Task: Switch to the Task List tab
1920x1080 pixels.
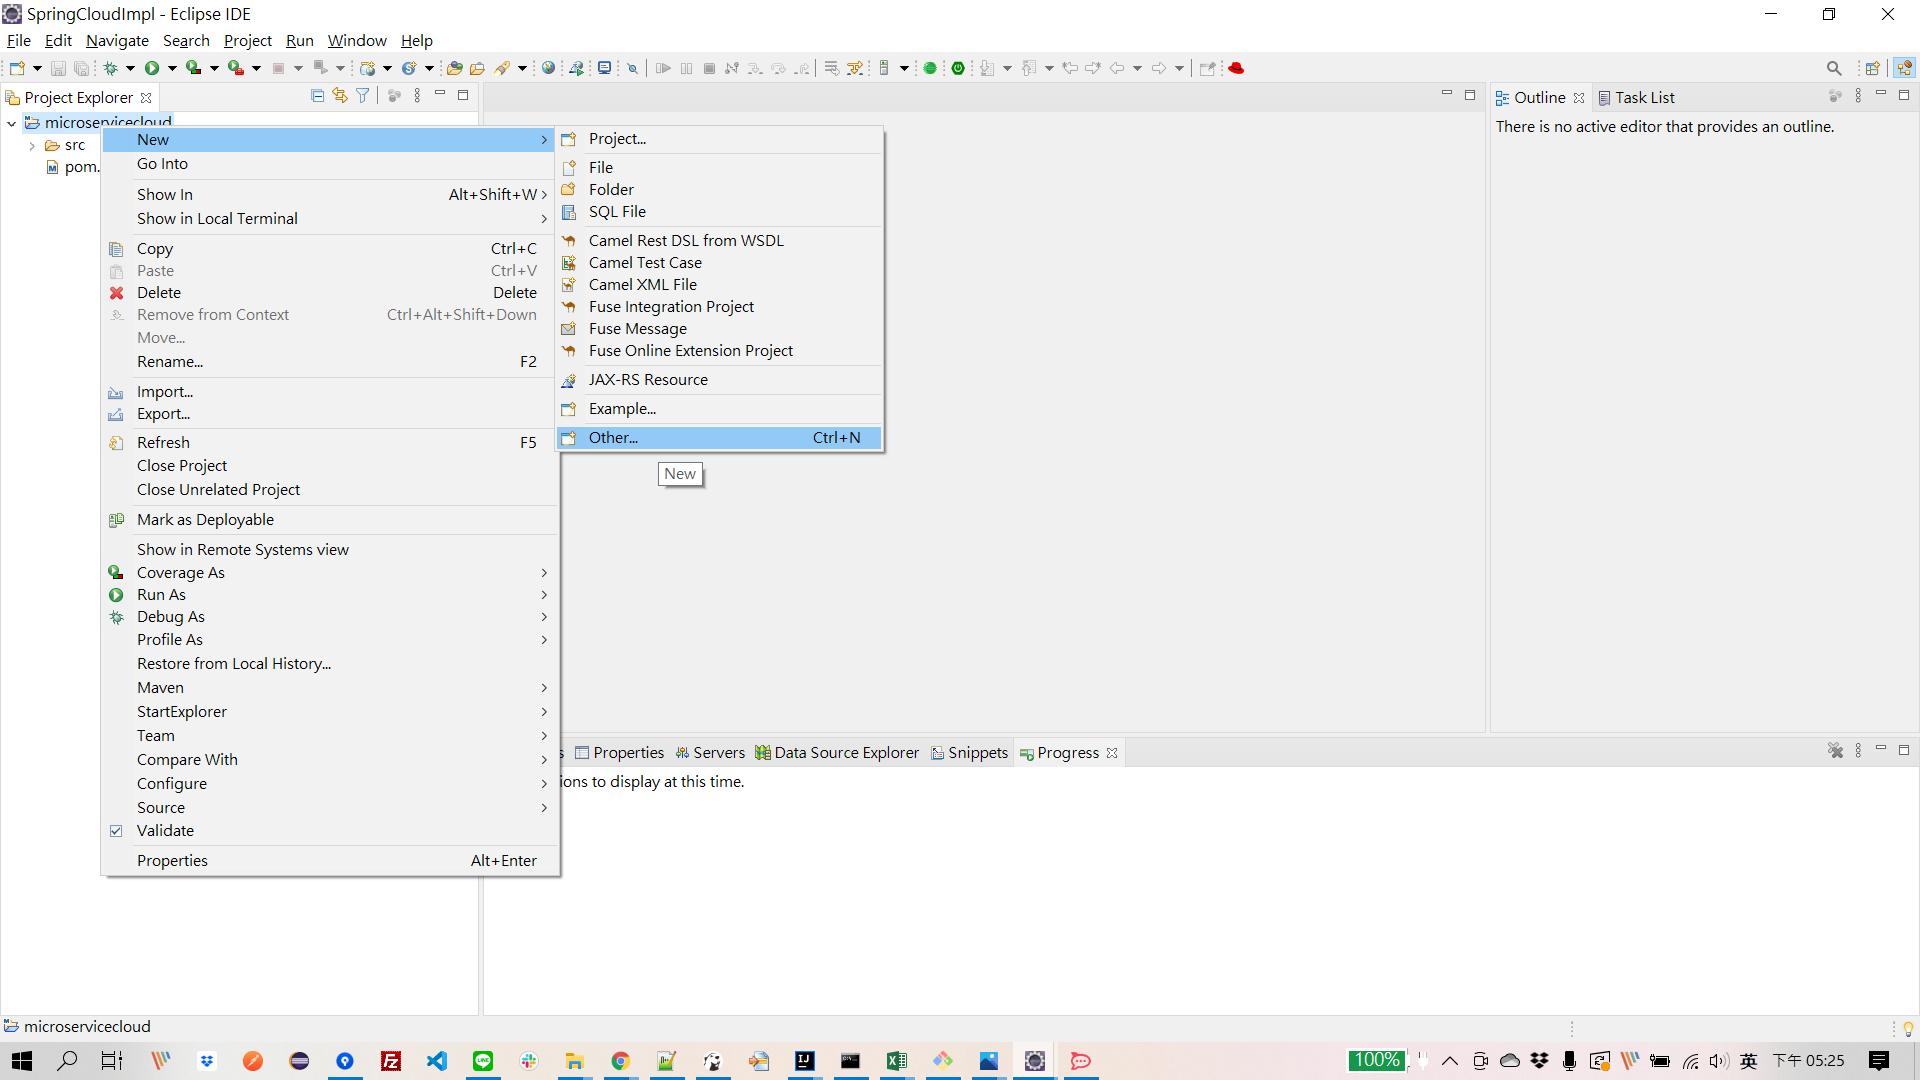Action: pos(1636,97)
